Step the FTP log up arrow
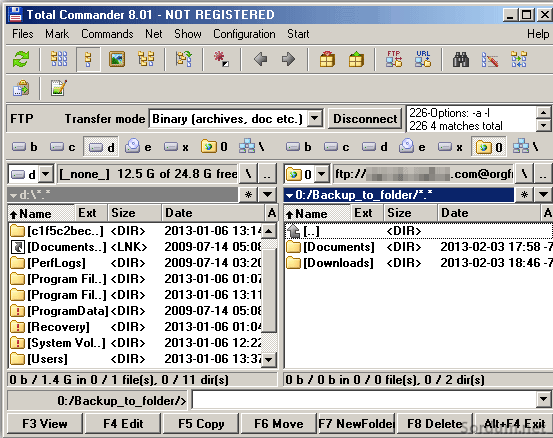The height and width of the screenshot is (438, 553). tap(543, 112)
